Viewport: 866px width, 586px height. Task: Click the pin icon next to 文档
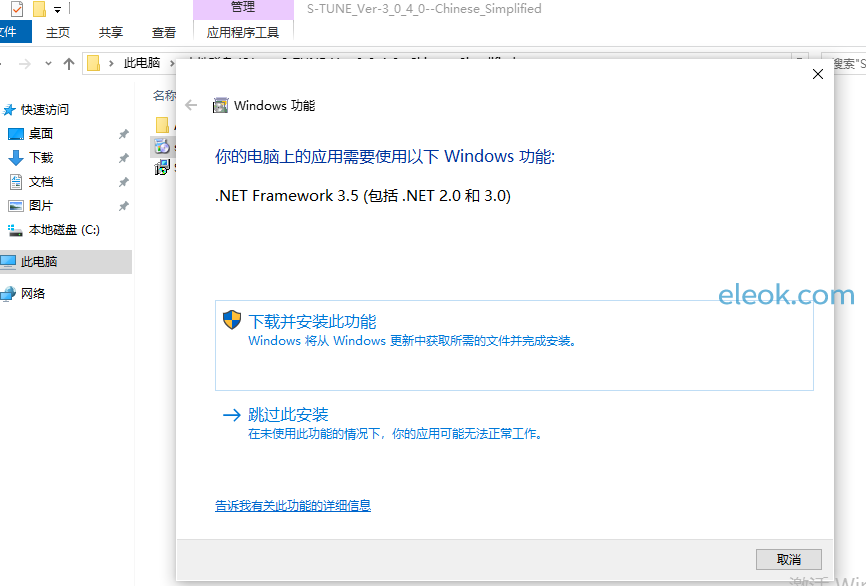pos(124,182)
